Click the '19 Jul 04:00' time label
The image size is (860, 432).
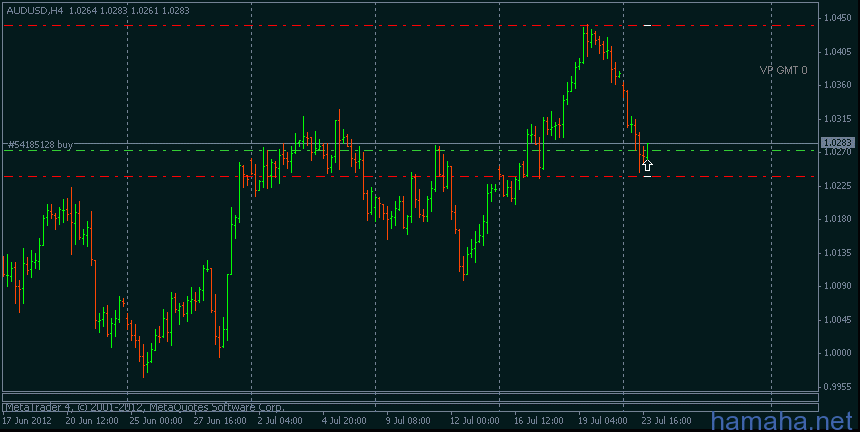(603, 420)
